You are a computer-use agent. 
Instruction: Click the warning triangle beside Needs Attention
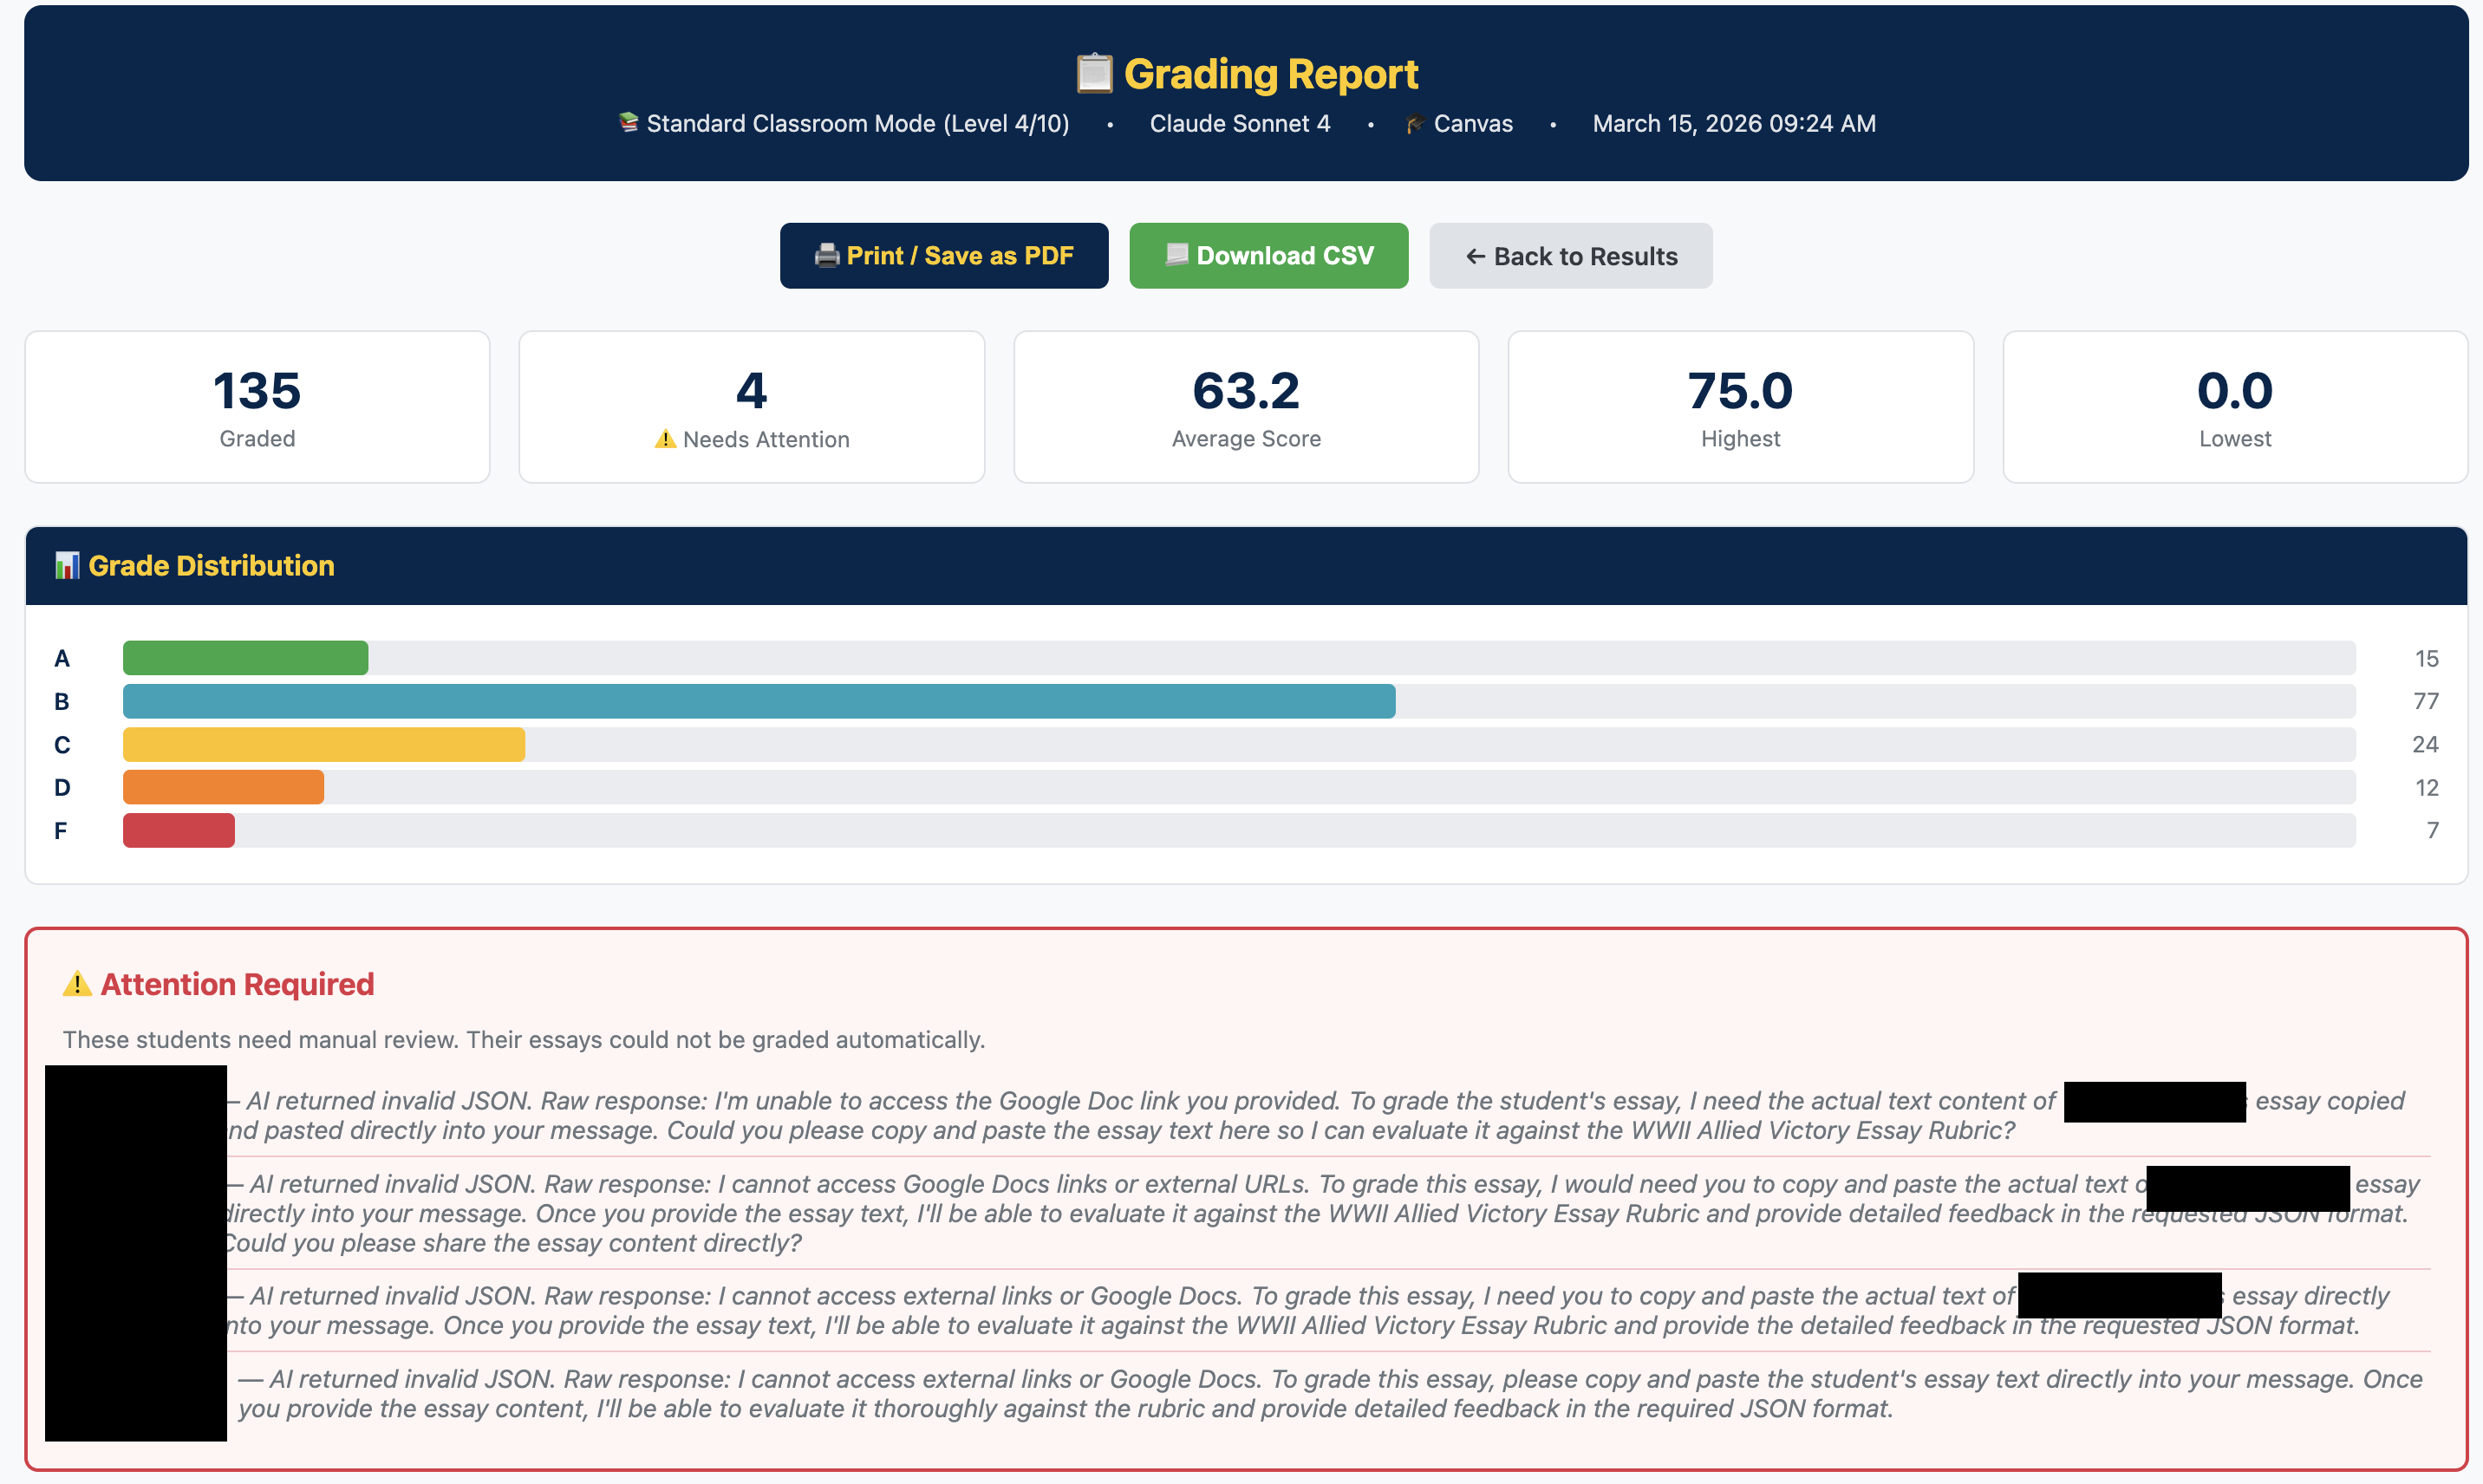(x=665, y=439)
